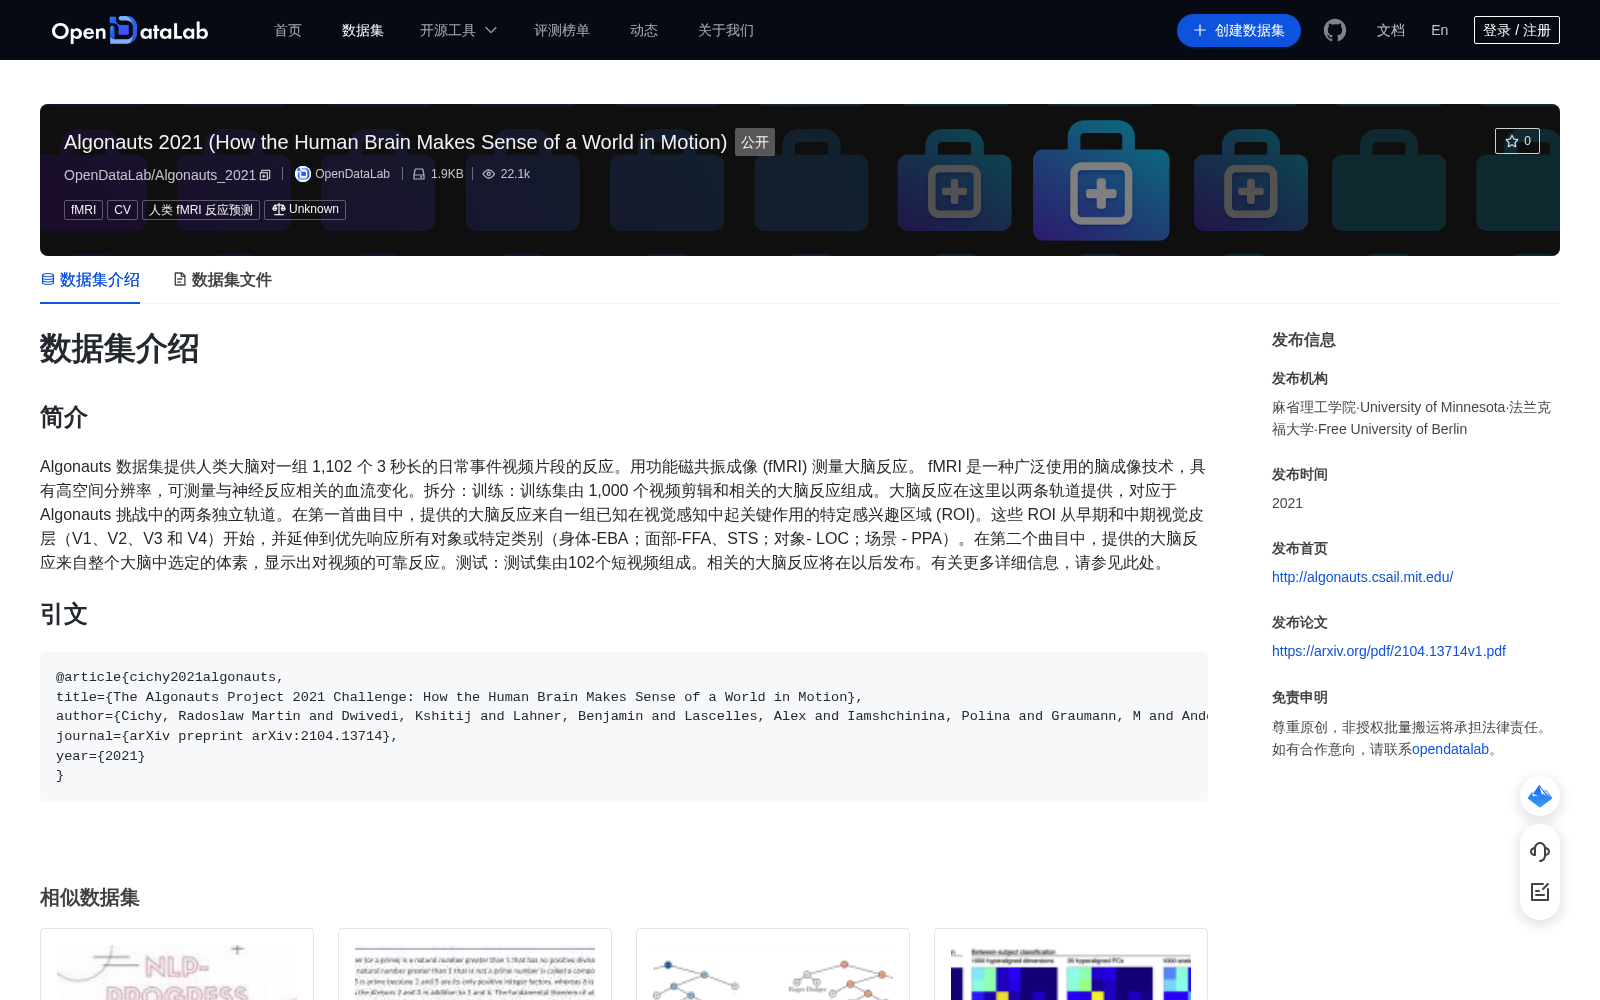Copy dataset path OpenDataLab/Algonauts_2021 icon
Screen dimensions: 1600x1000
(265, 175)
